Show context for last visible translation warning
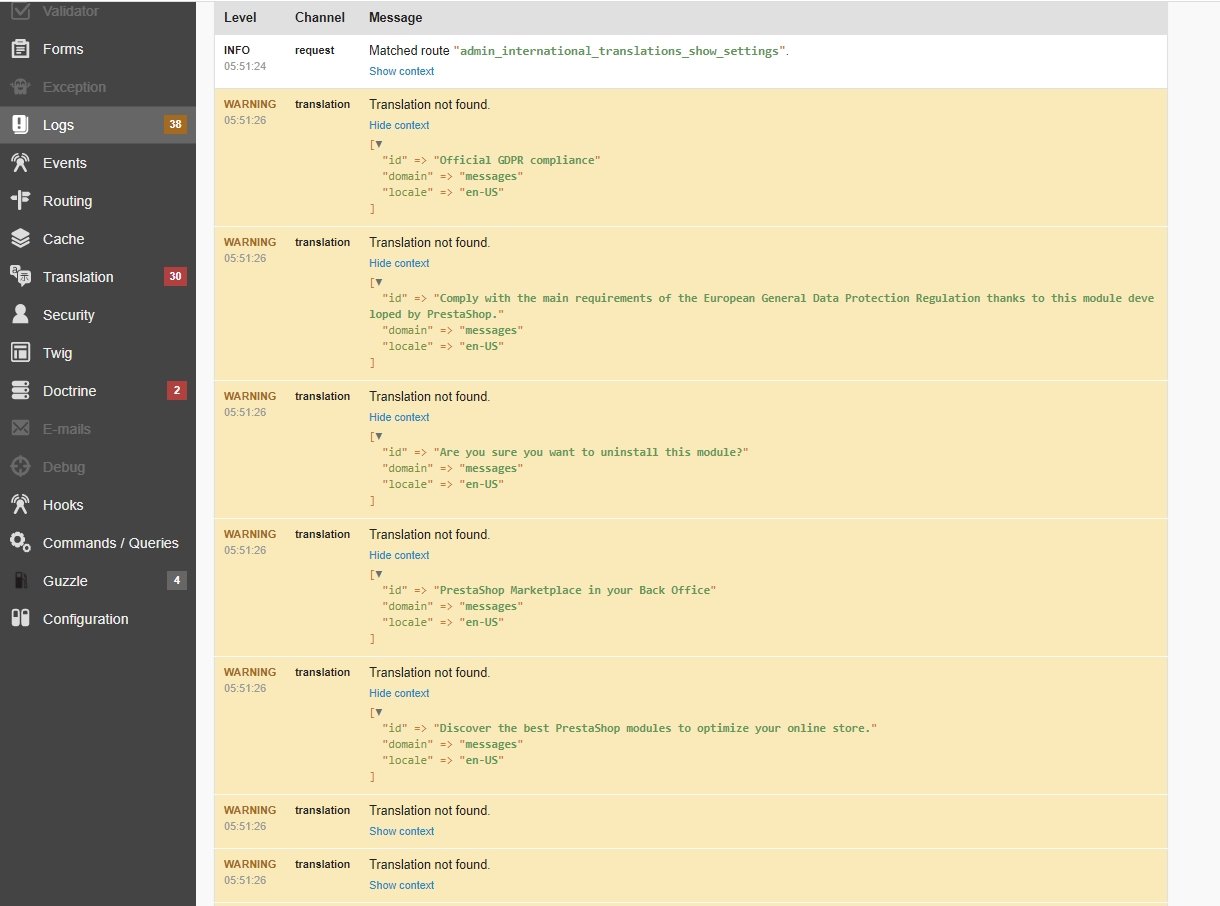The image size is (1220, 906). [x=401, y=885]
